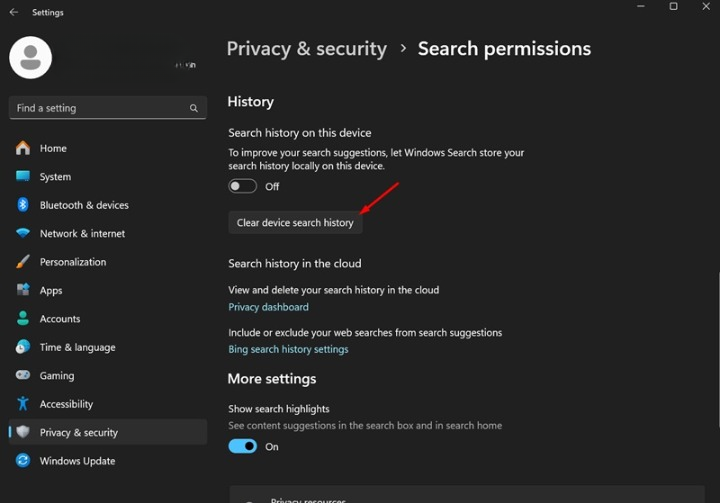Click the Apps icon in sidebar
The image size is (720, 503).
tap(22, 290)
